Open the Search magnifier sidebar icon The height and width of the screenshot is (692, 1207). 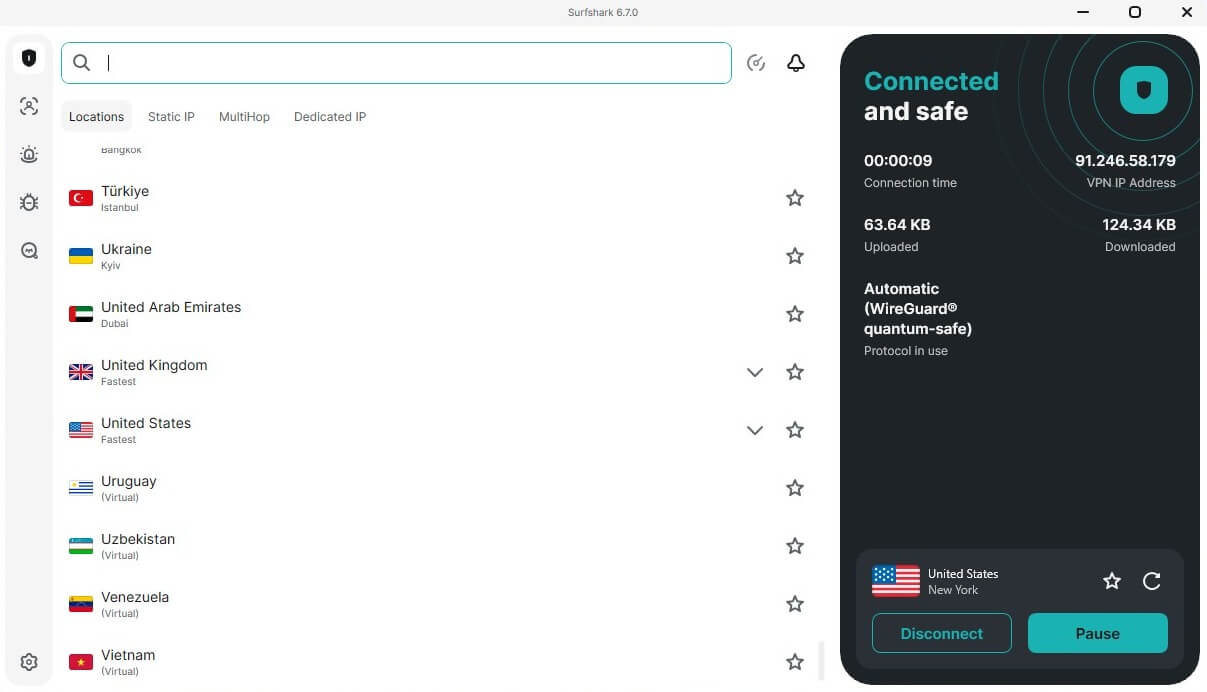click(29, 251)
